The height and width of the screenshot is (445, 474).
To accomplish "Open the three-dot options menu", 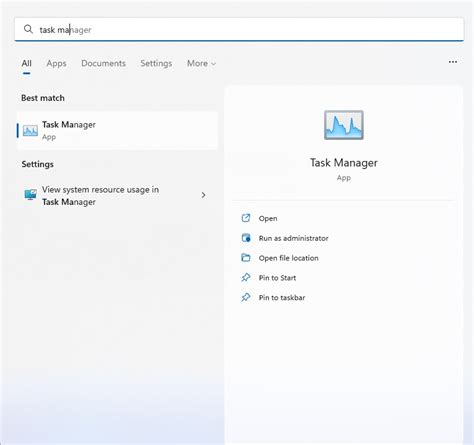I will [x=453, y=62].
